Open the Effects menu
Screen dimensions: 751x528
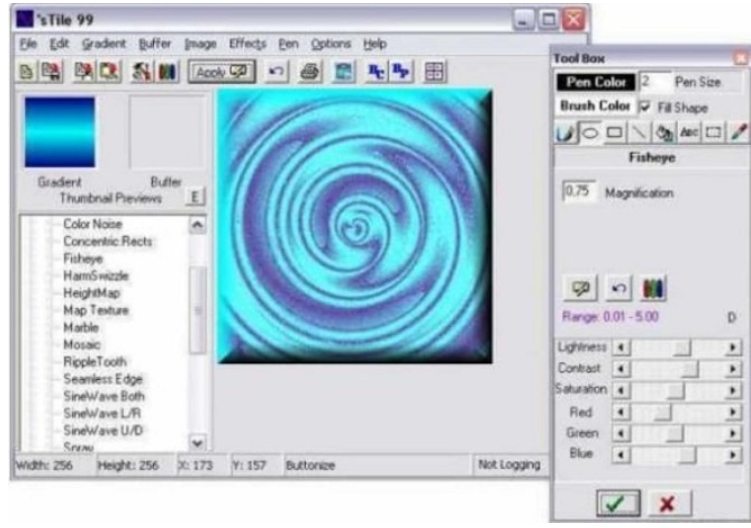pyautogui.click(x=247, y=44)
